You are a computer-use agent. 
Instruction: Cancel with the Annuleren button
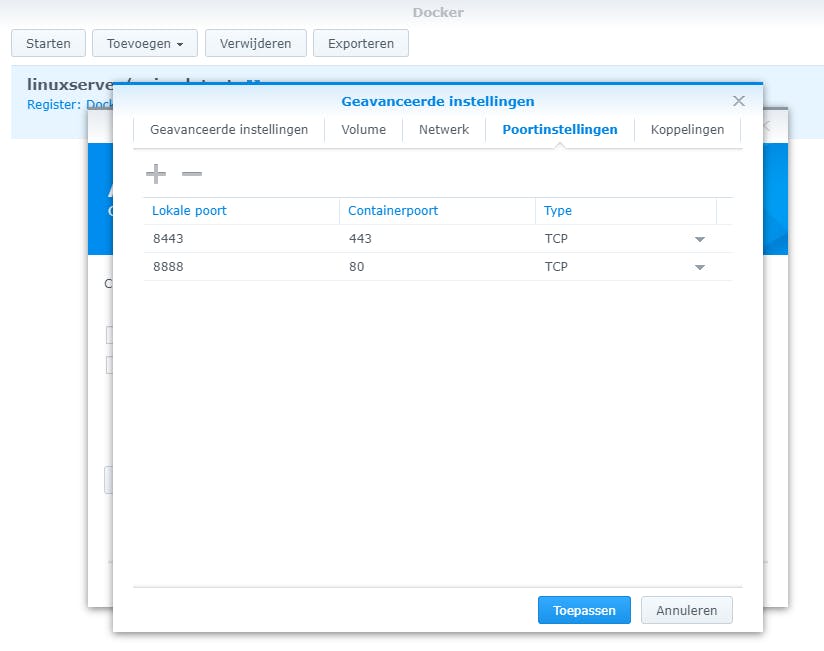click(x=687, y=610)
